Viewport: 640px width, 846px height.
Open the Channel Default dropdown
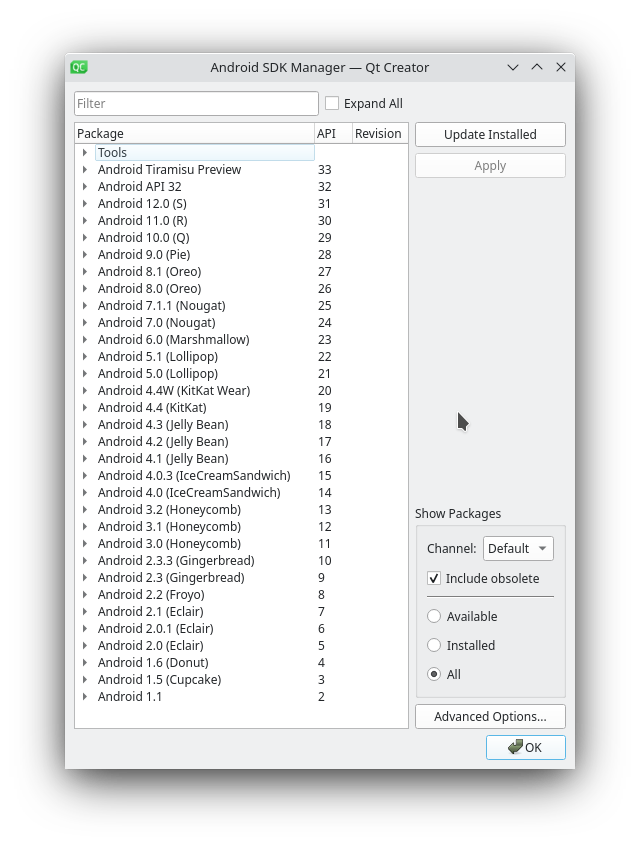(x=518, y=549)
